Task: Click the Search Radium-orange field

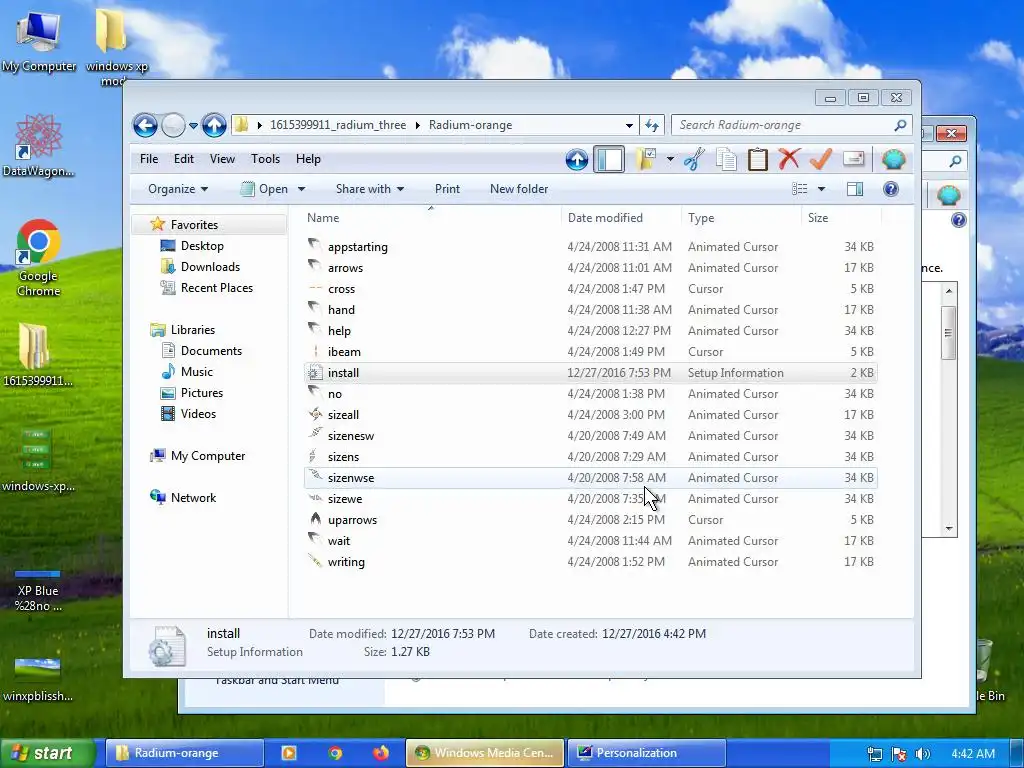Action: [782, 125]
